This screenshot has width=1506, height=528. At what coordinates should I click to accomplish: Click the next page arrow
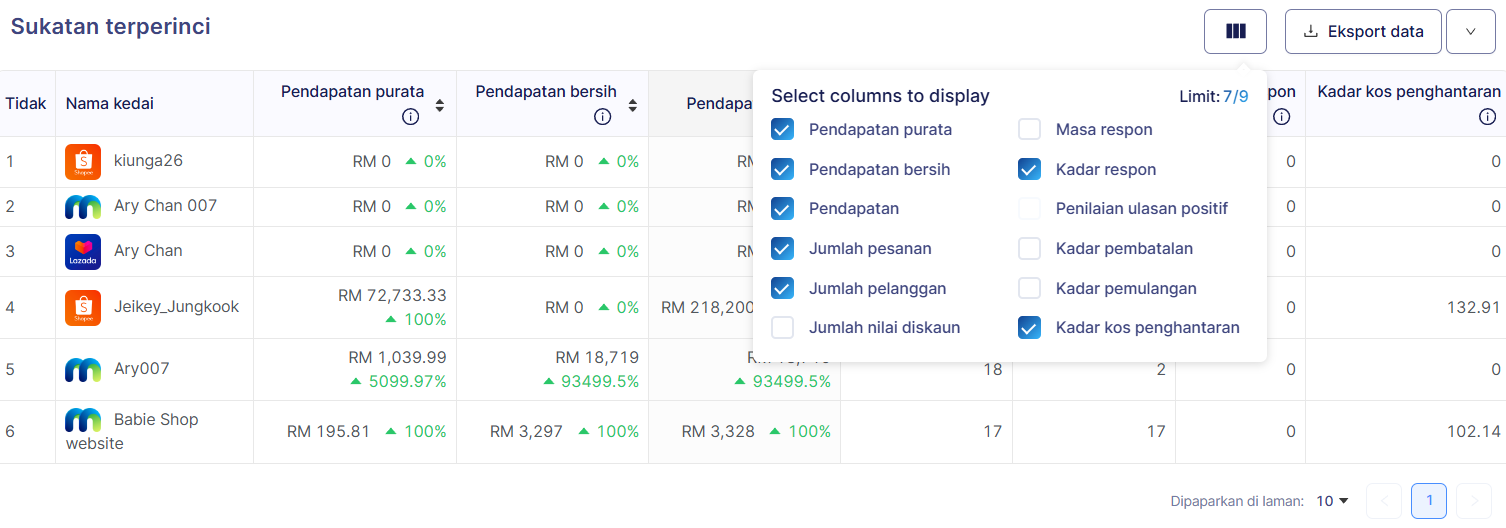coord(1474,501)
